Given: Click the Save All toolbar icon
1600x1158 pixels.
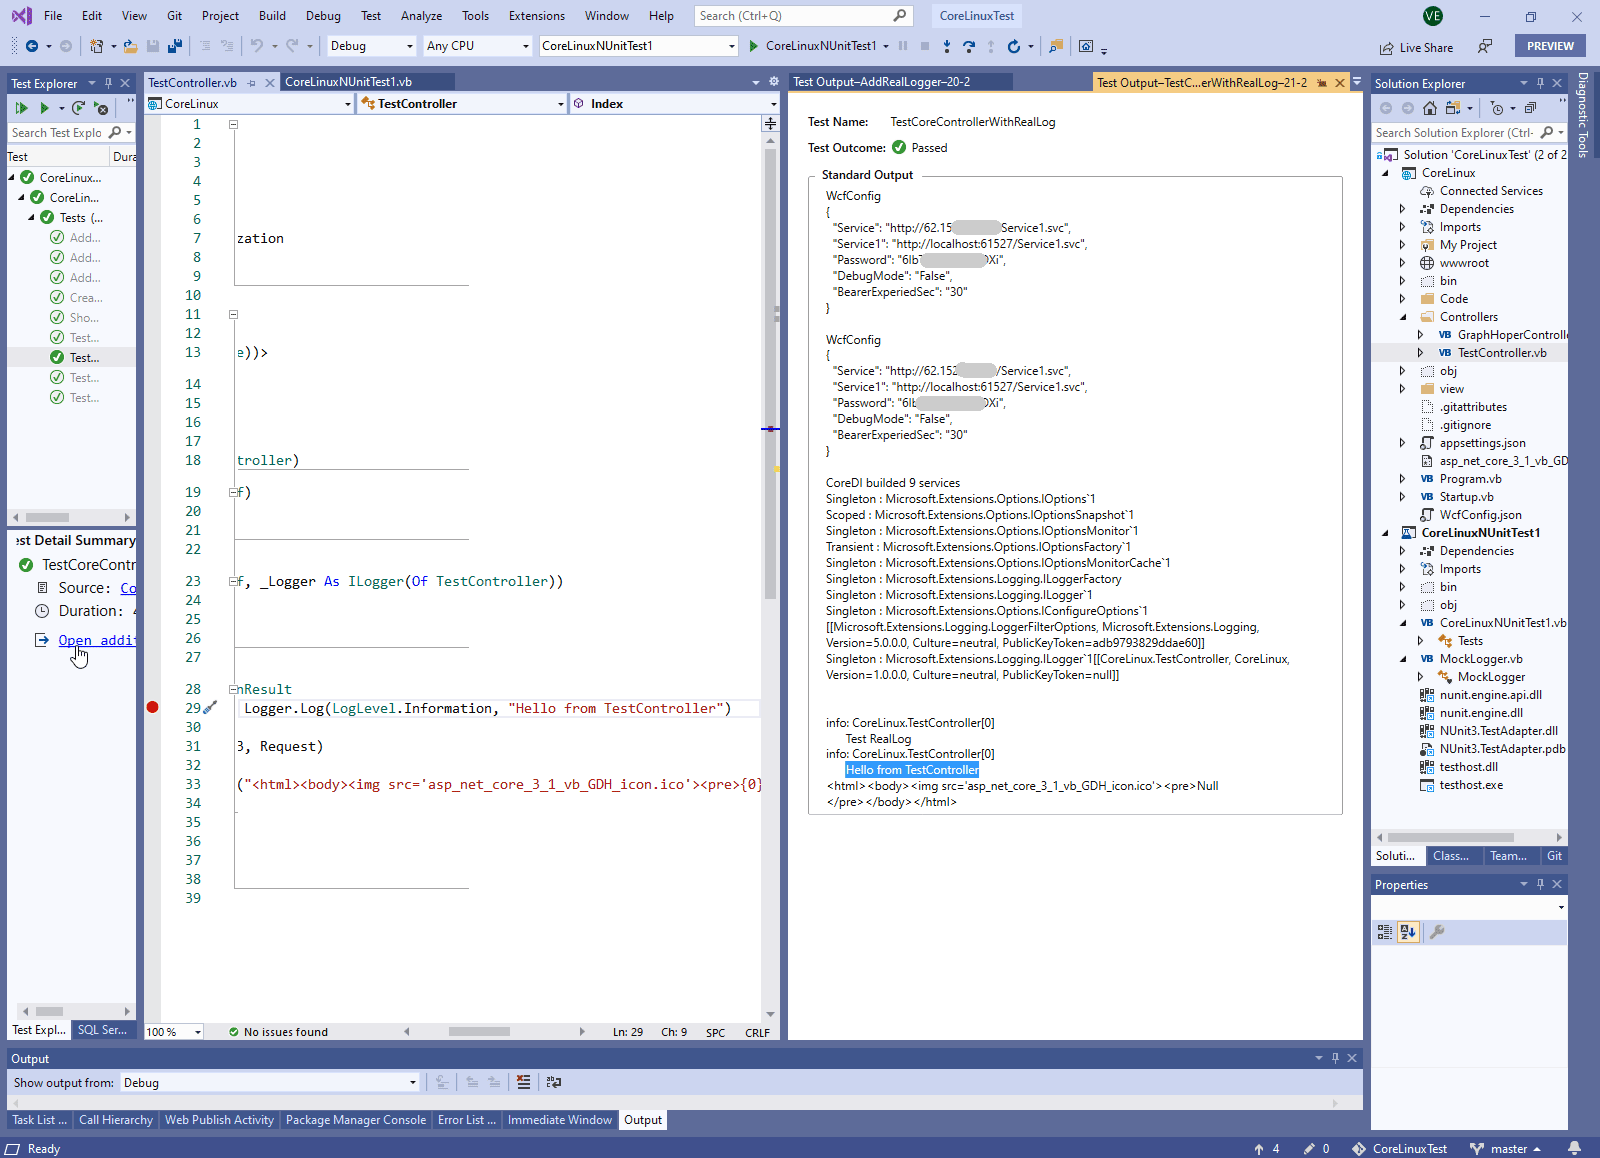Looking at the screenshot, I should point(174,46).
